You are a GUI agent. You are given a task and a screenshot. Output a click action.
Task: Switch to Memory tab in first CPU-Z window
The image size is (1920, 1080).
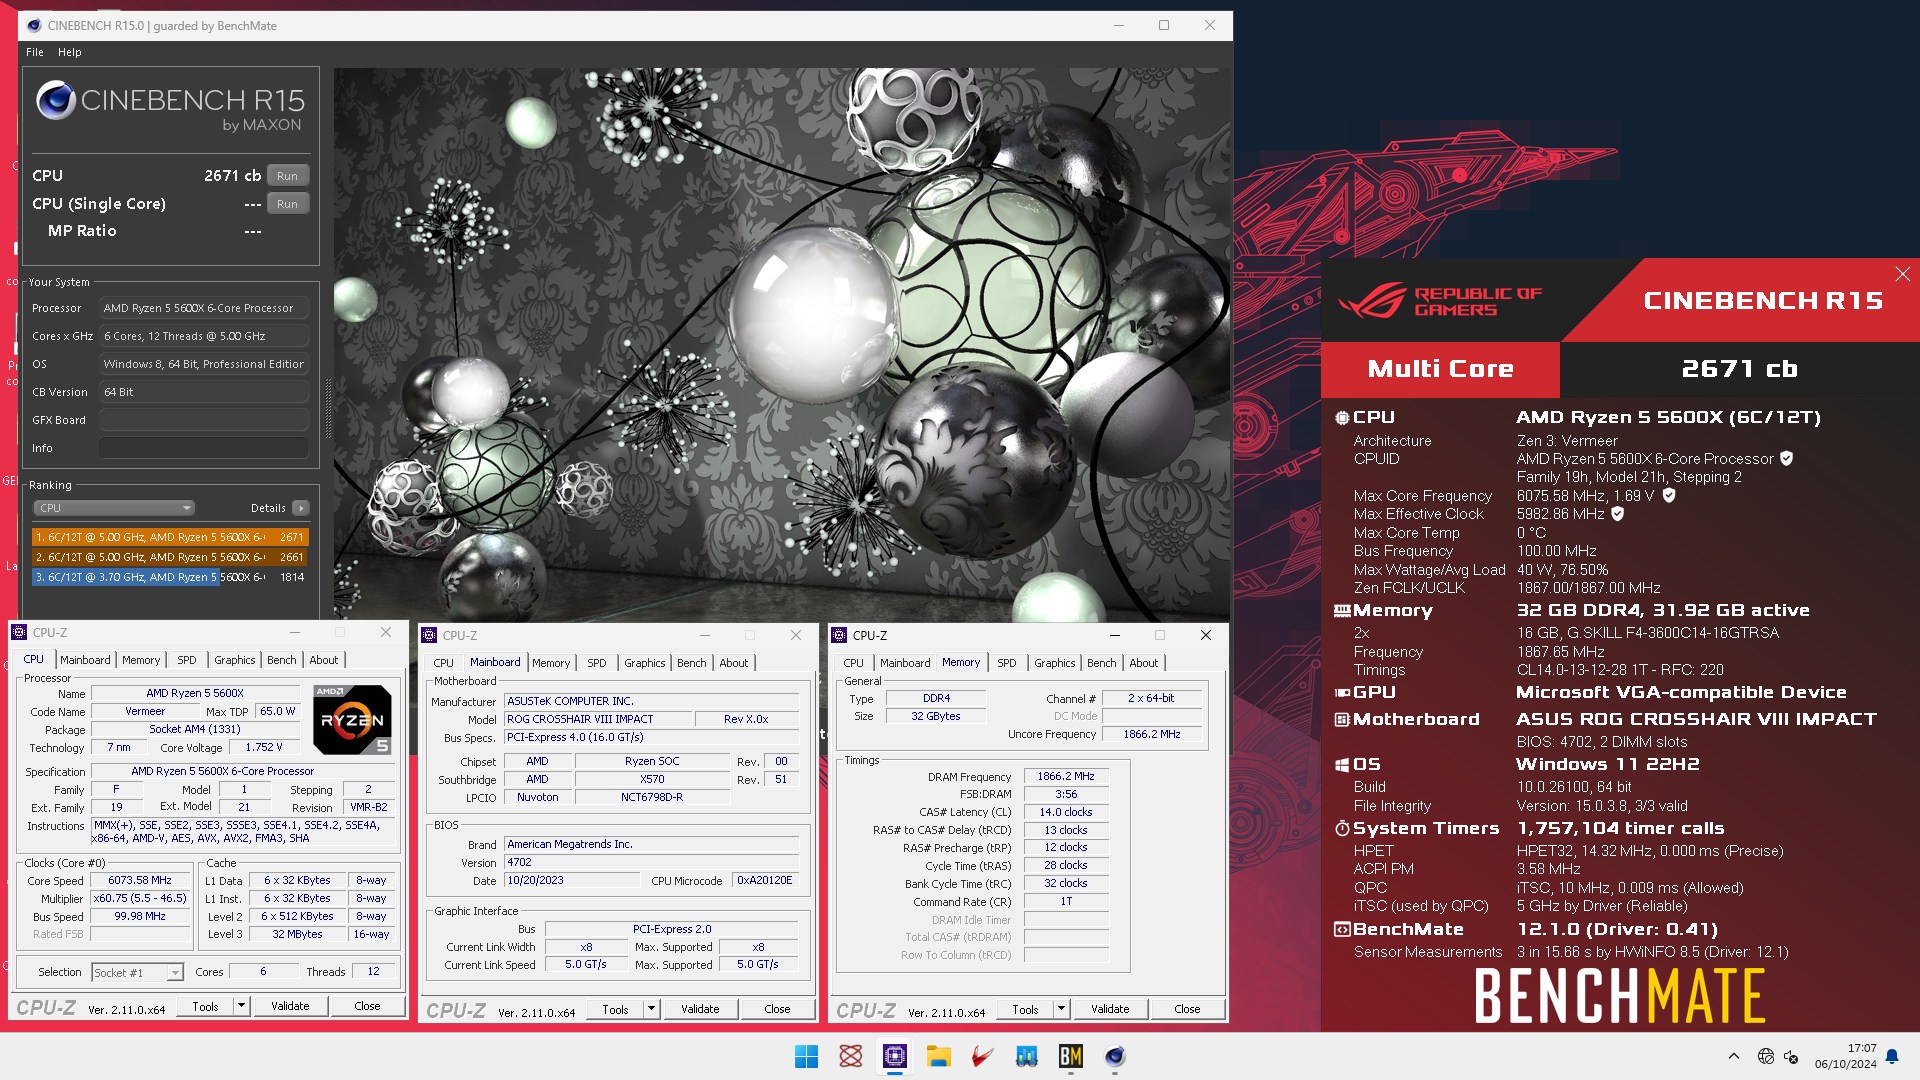click(141, 660)
